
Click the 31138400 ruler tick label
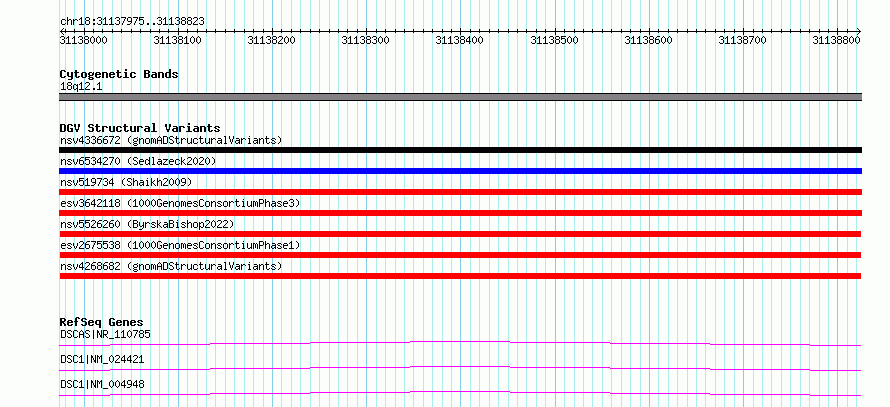click(459, 40)
